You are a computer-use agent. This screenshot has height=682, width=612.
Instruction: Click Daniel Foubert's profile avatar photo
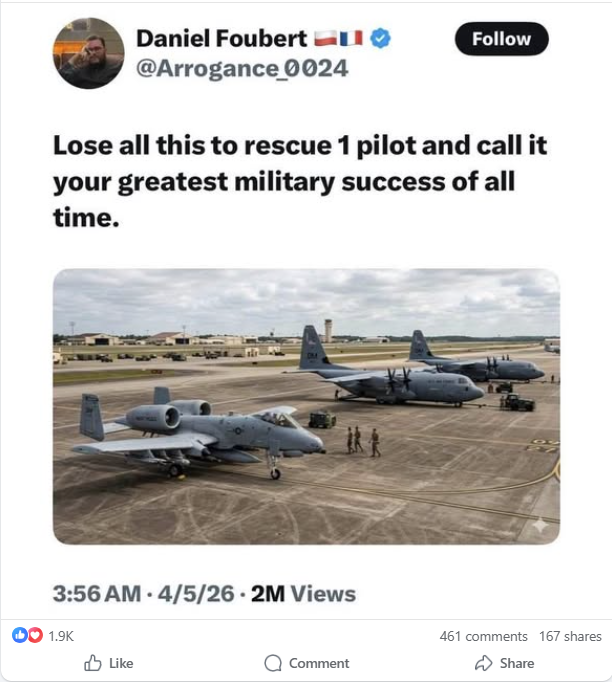pos(91,51)
